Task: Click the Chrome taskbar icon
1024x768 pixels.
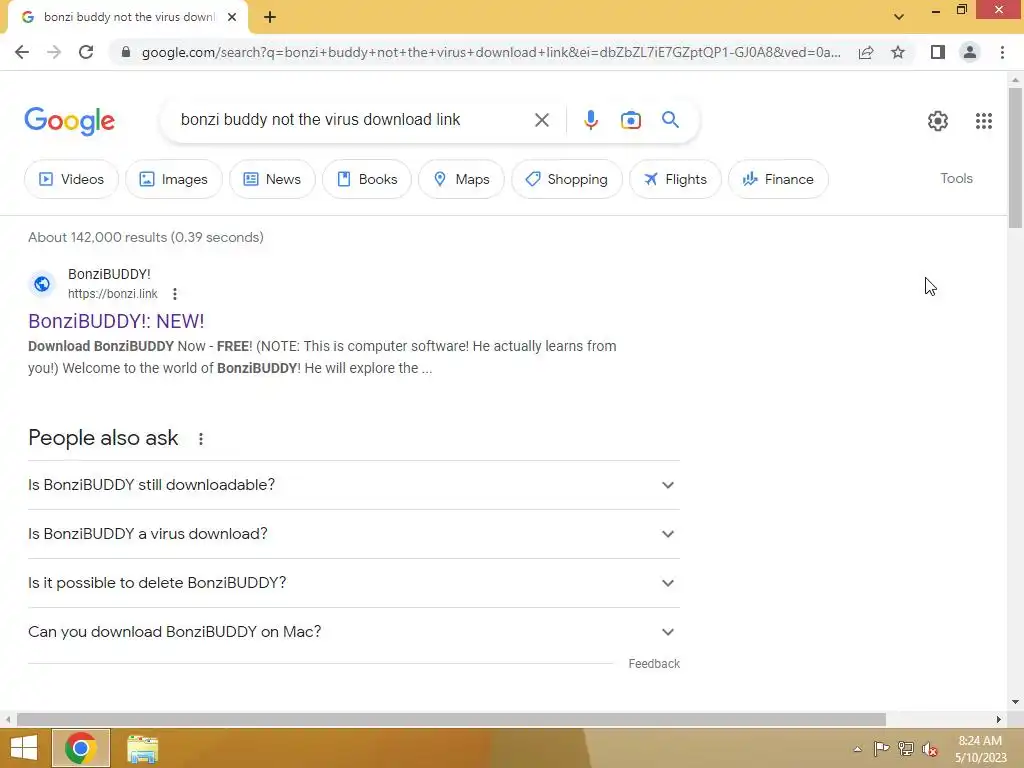Action: 81,748
